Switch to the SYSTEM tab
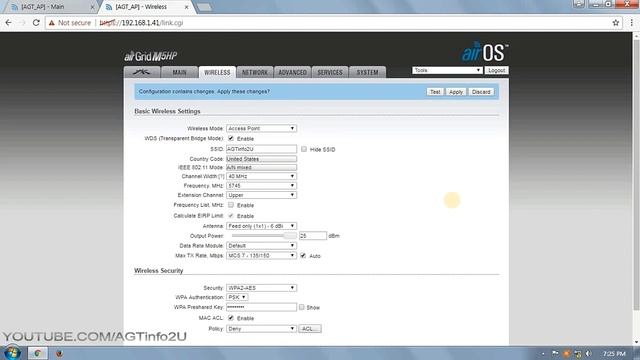The height and width of the screenshot is (360, 640). 367,72
